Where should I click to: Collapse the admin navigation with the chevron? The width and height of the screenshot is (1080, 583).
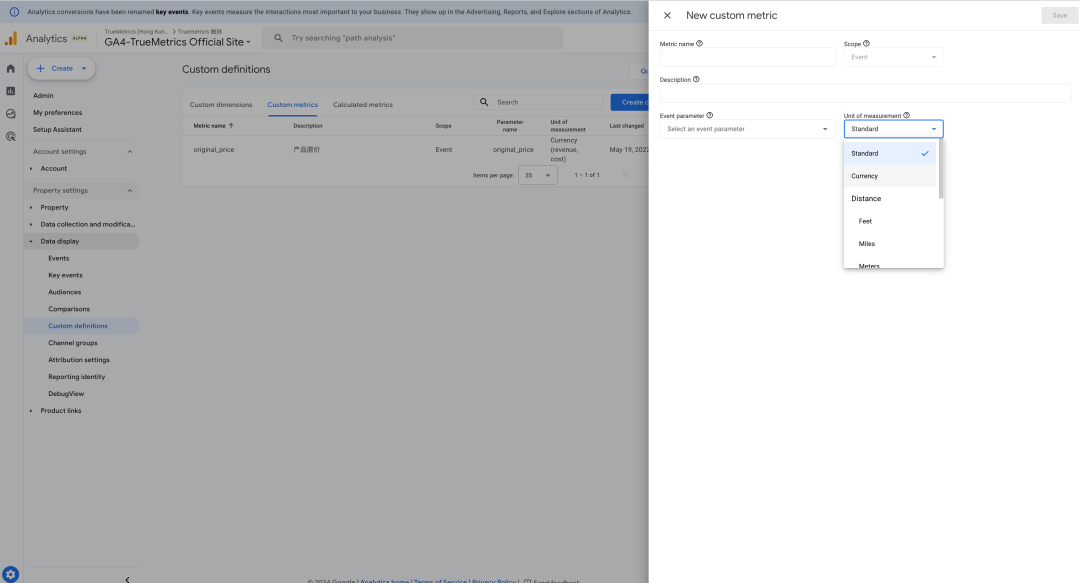[127, 580]
